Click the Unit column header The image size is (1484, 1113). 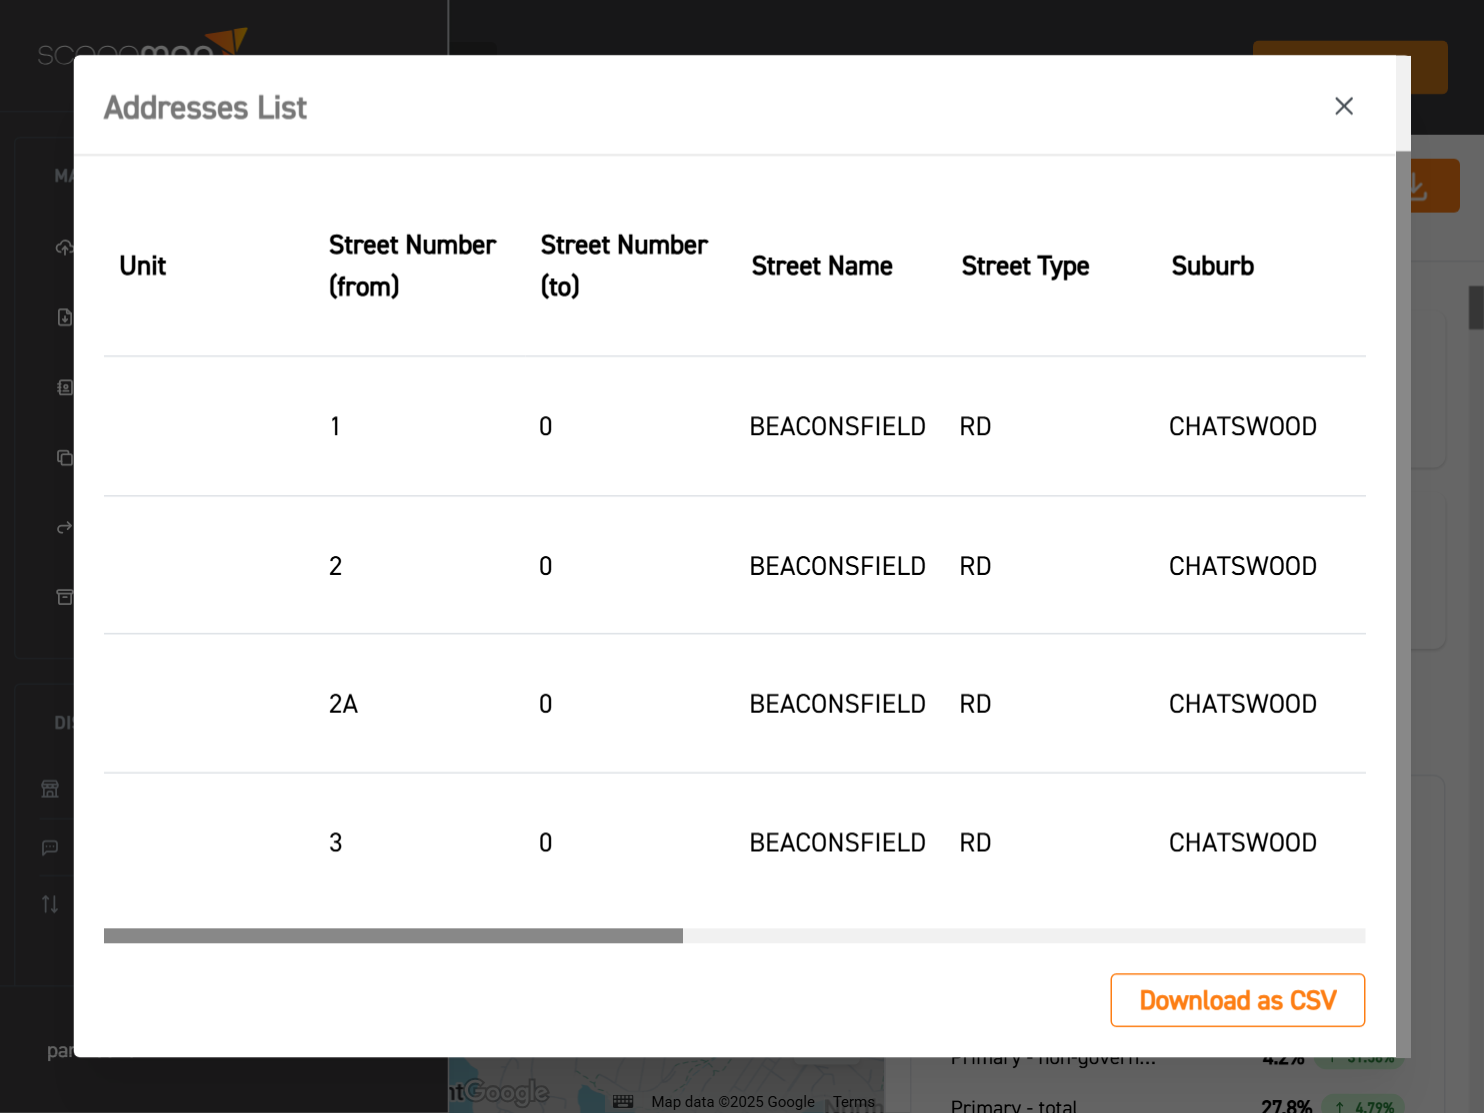point(143,266)
